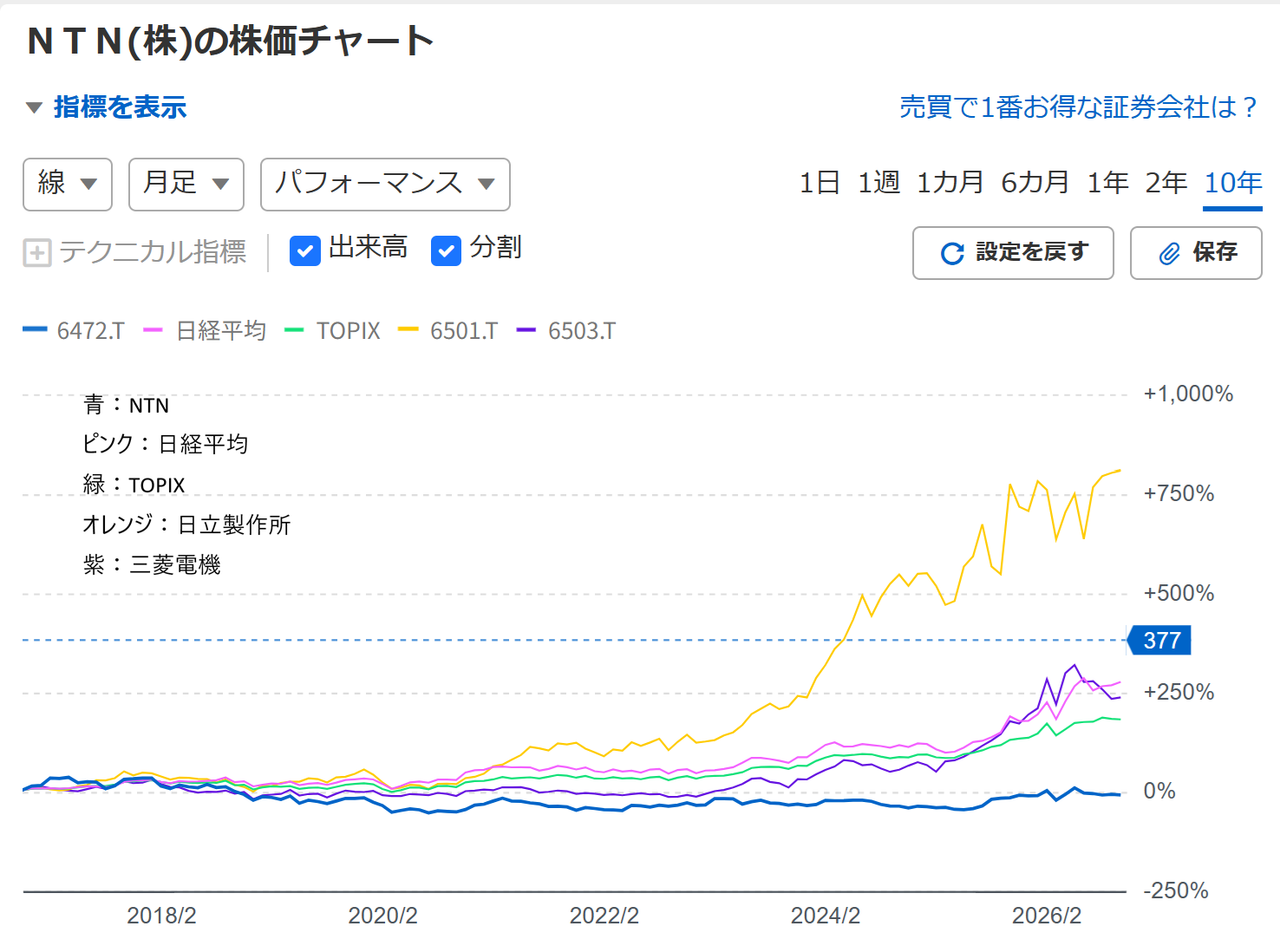
Task: Open the パフォーマンス display mode dropdown
Action: tap(385, 184)
